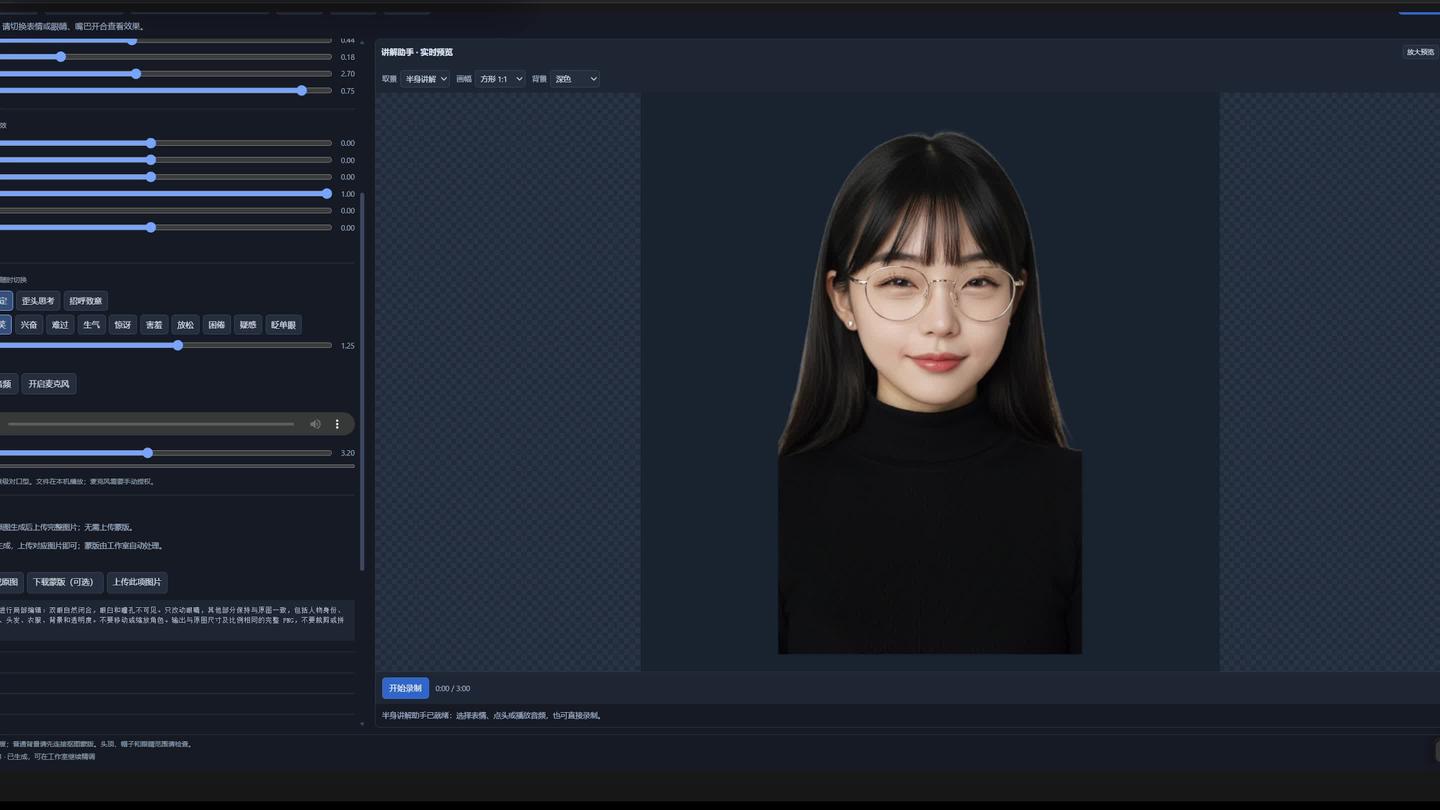
Task: Switch expression to 困倦
Action: pos(216,325)
